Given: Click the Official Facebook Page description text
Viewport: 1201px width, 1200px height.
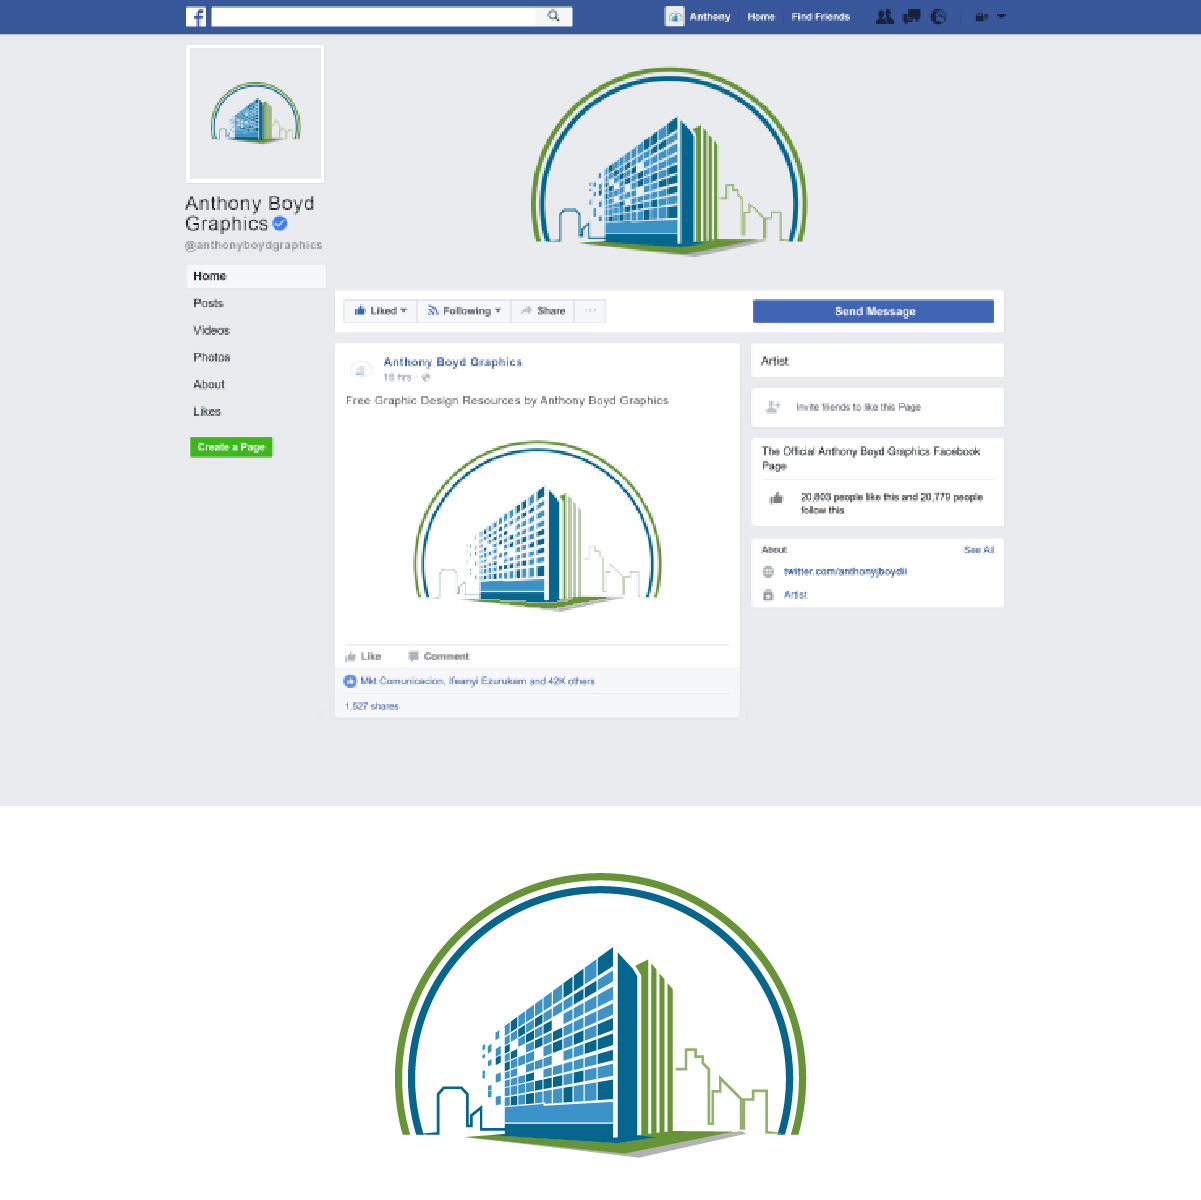Looking at the screenshot, I should coord(871,458).
